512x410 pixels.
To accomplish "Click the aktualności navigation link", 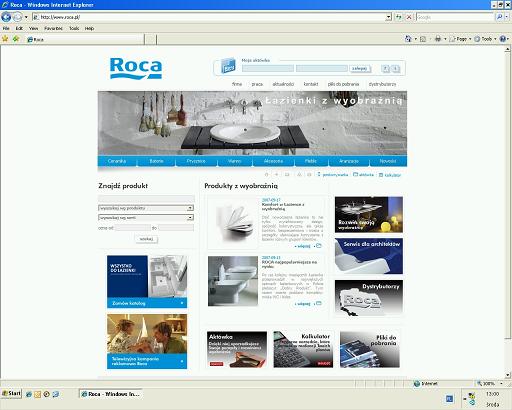I will (x=283, y=84).
